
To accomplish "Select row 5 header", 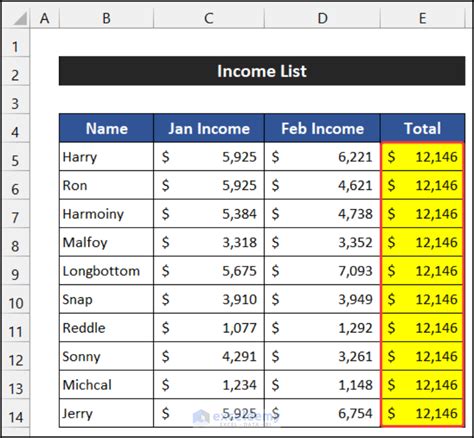I will 15,157.
